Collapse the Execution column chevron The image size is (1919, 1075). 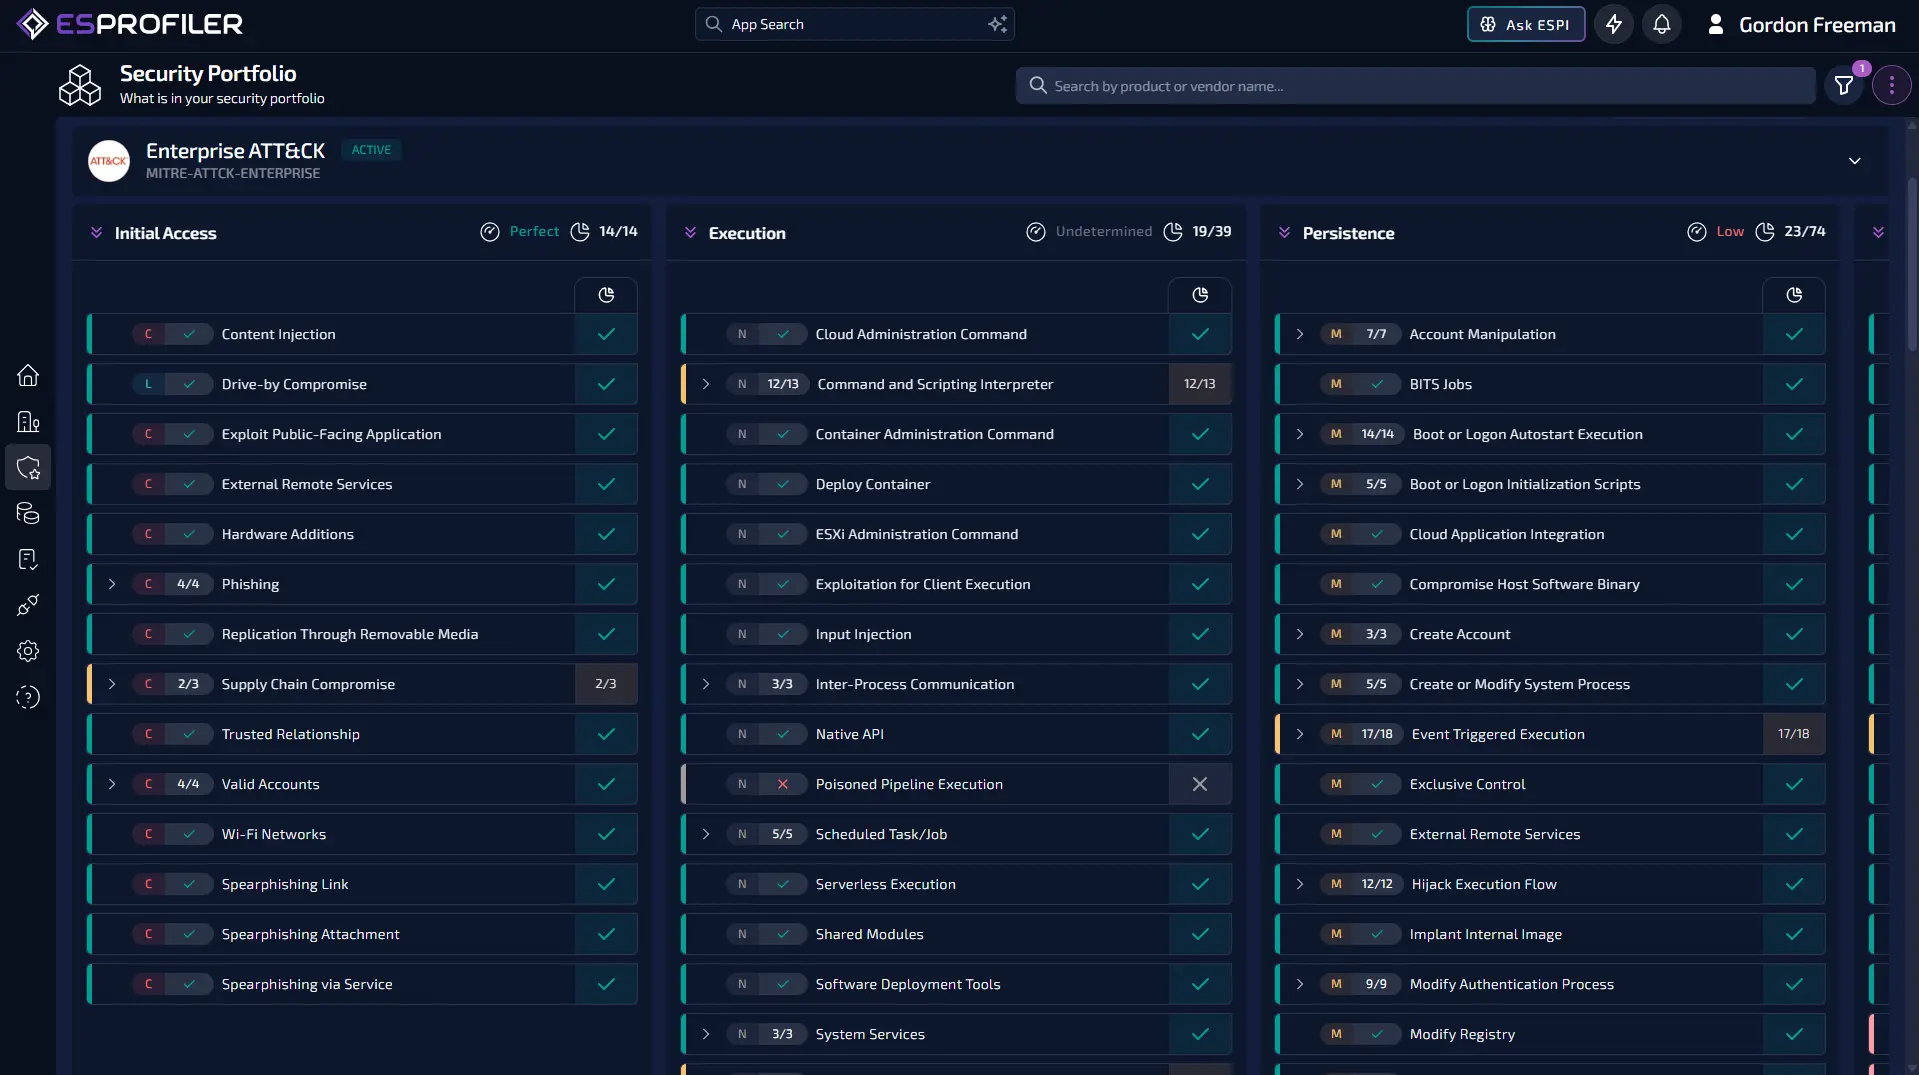coord(690,233)
